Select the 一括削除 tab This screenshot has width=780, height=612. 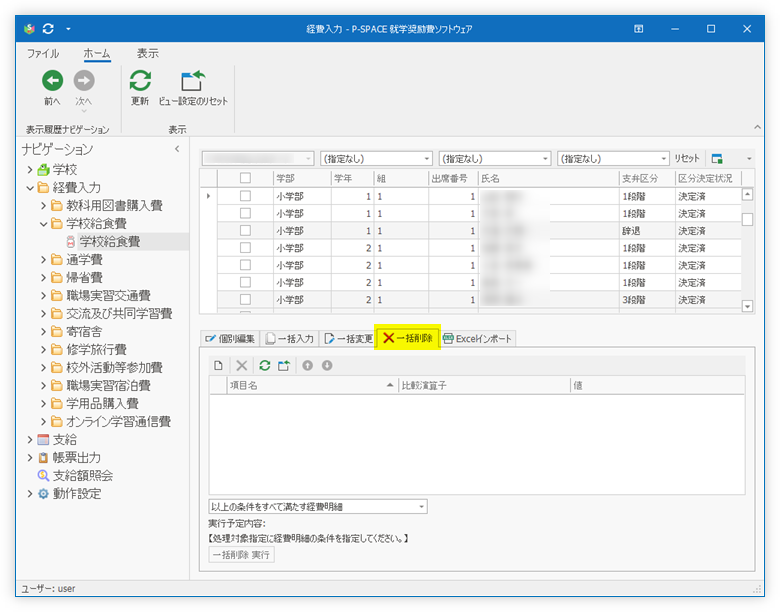click(x=408, y=338)
